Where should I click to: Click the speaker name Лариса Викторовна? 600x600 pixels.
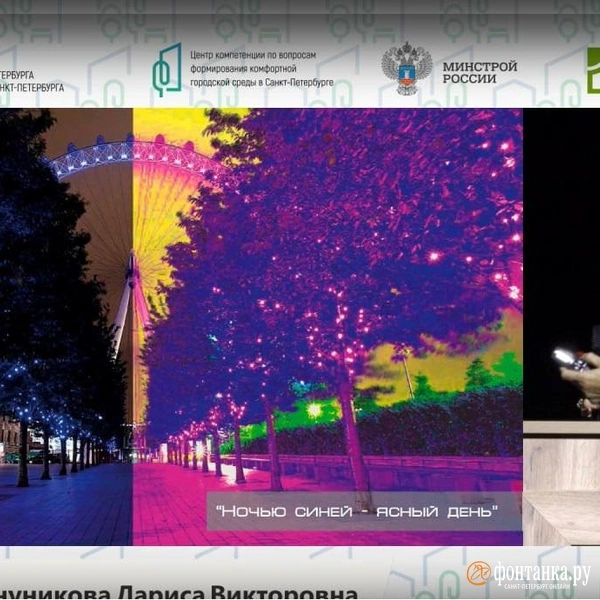click(x=237, y=592)
